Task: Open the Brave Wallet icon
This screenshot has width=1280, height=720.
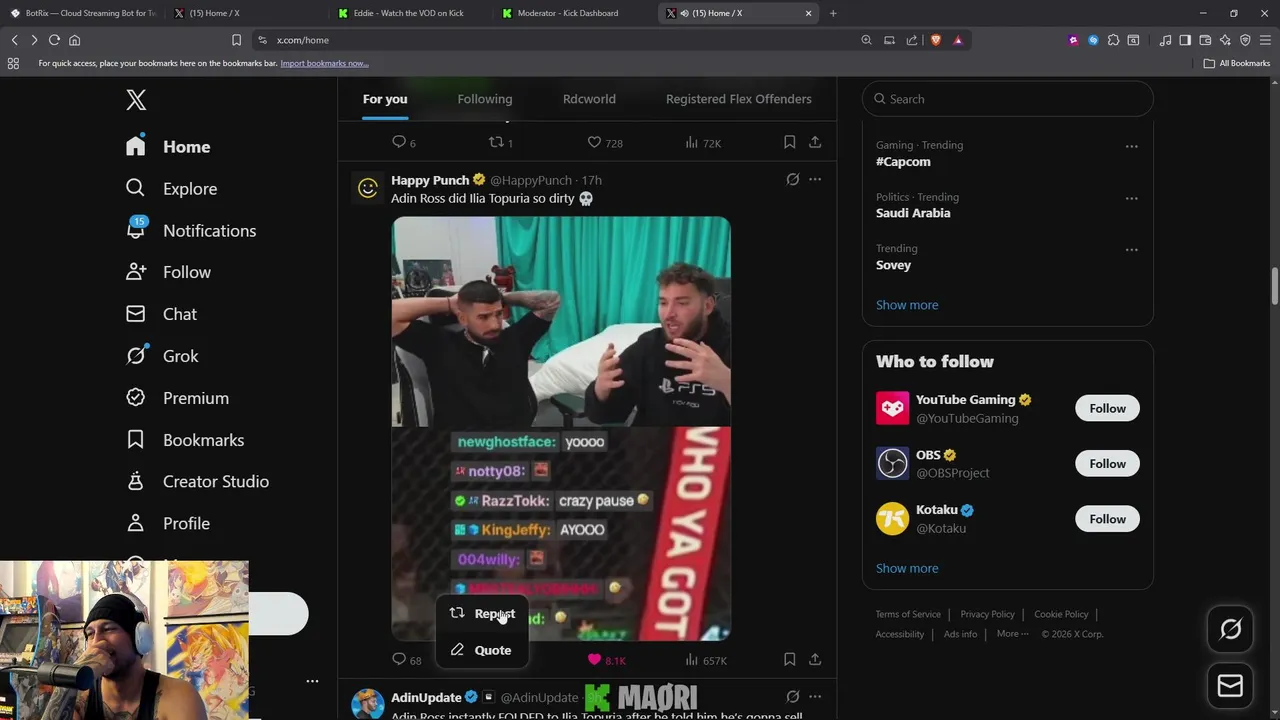Action: 1205,40
